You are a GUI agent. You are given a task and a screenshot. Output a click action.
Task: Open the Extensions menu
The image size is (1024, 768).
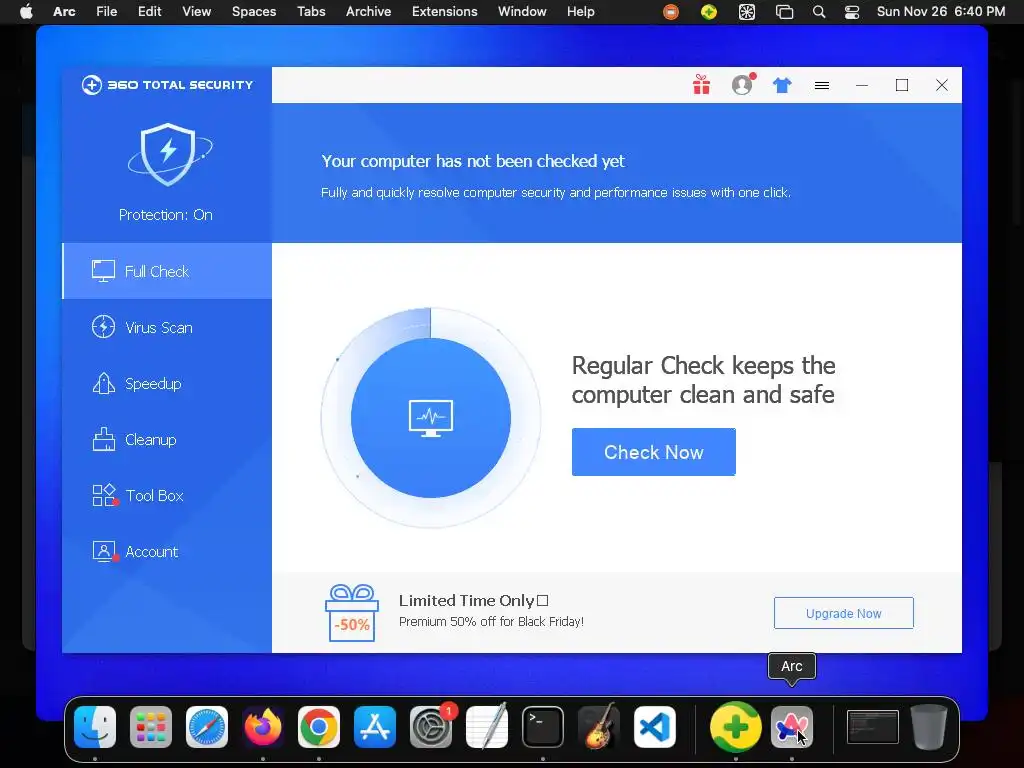[x=445, y=12]
